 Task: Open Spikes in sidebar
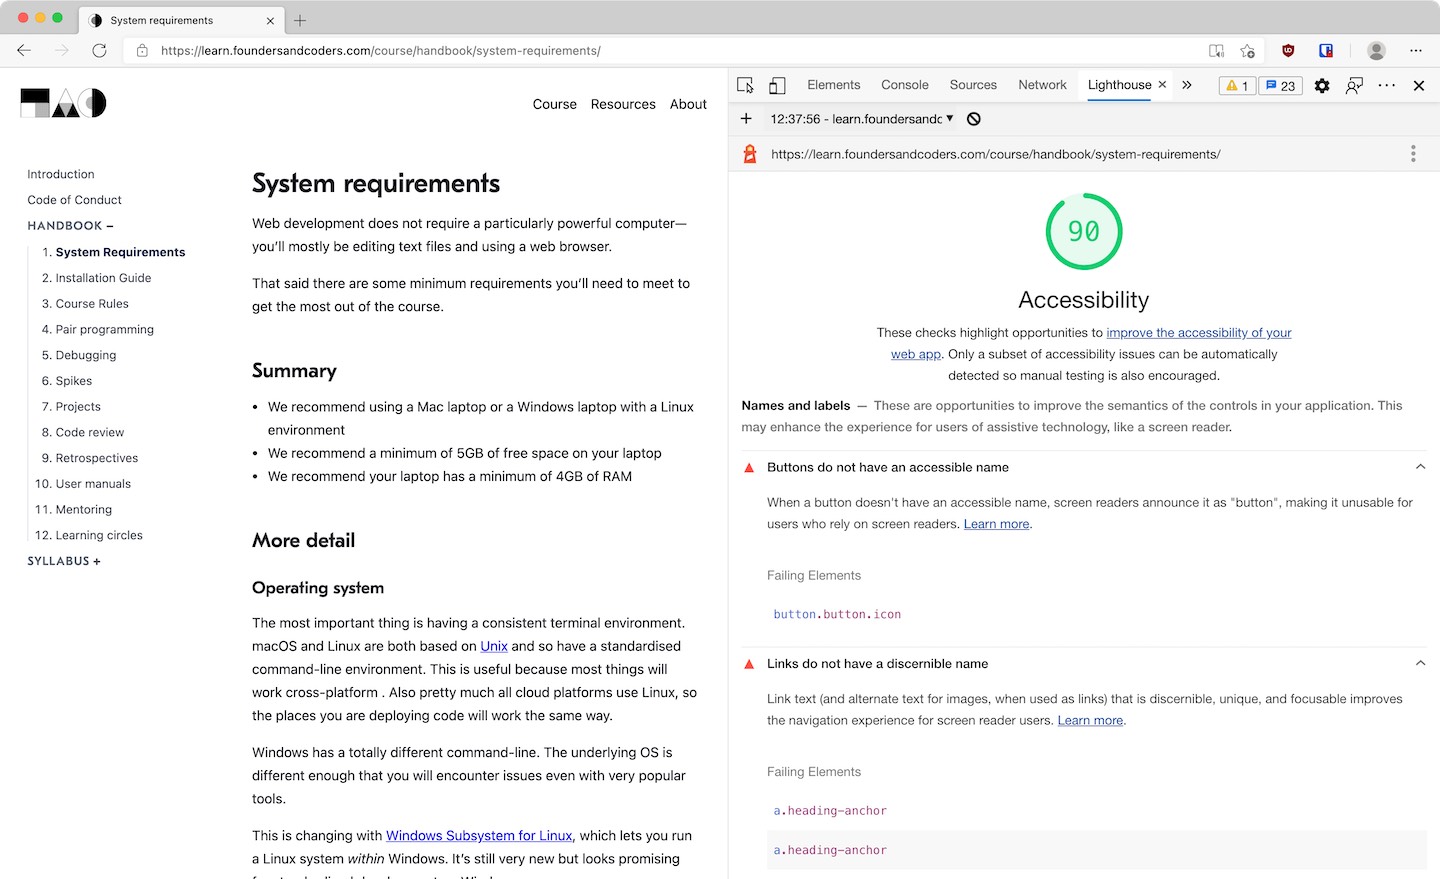[74, 381]
